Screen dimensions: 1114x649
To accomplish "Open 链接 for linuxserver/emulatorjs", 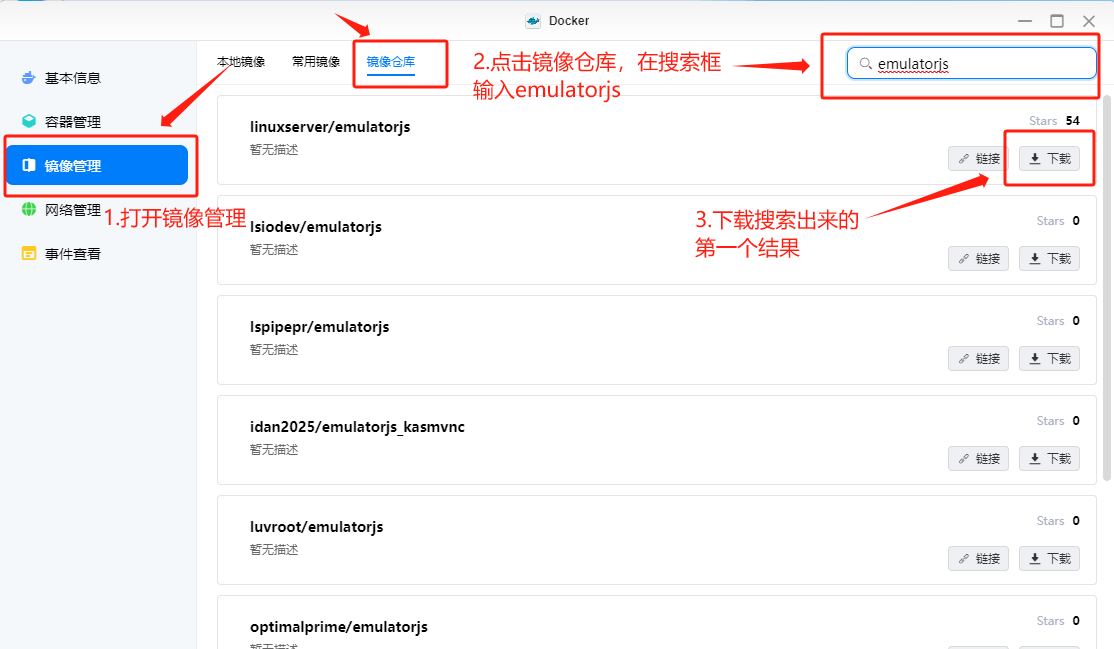I will click(x=978, y=159).
